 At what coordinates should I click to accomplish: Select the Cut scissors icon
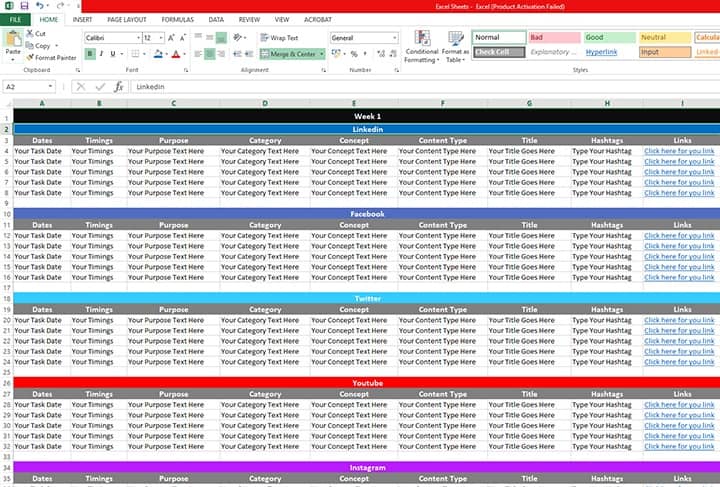click(x=28, y=33)
